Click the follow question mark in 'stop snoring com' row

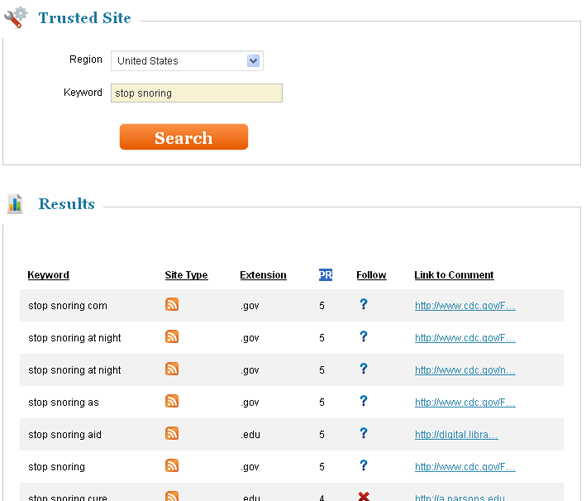(364, 304)
